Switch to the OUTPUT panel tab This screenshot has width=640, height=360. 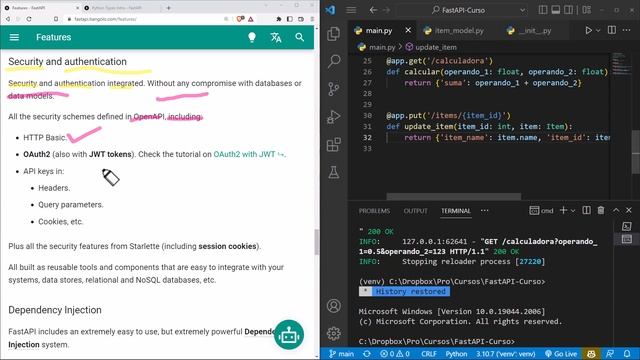(416, 211)
